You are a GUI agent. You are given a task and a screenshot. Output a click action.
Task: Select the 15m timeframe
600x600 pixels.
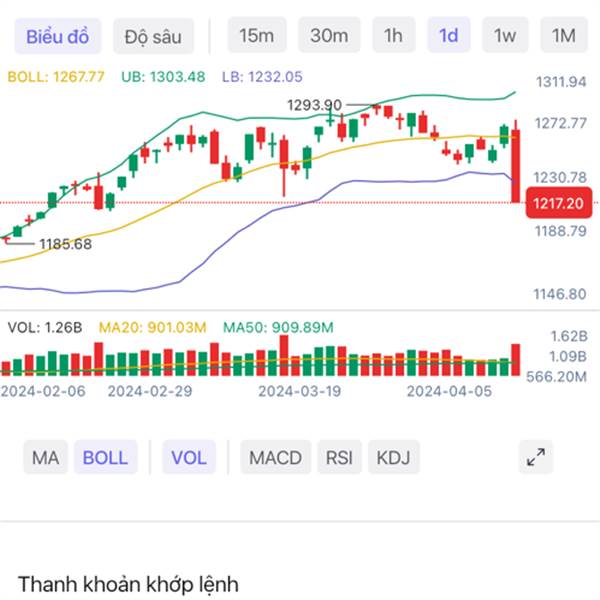pyautogui.click(x=256, y=37)
